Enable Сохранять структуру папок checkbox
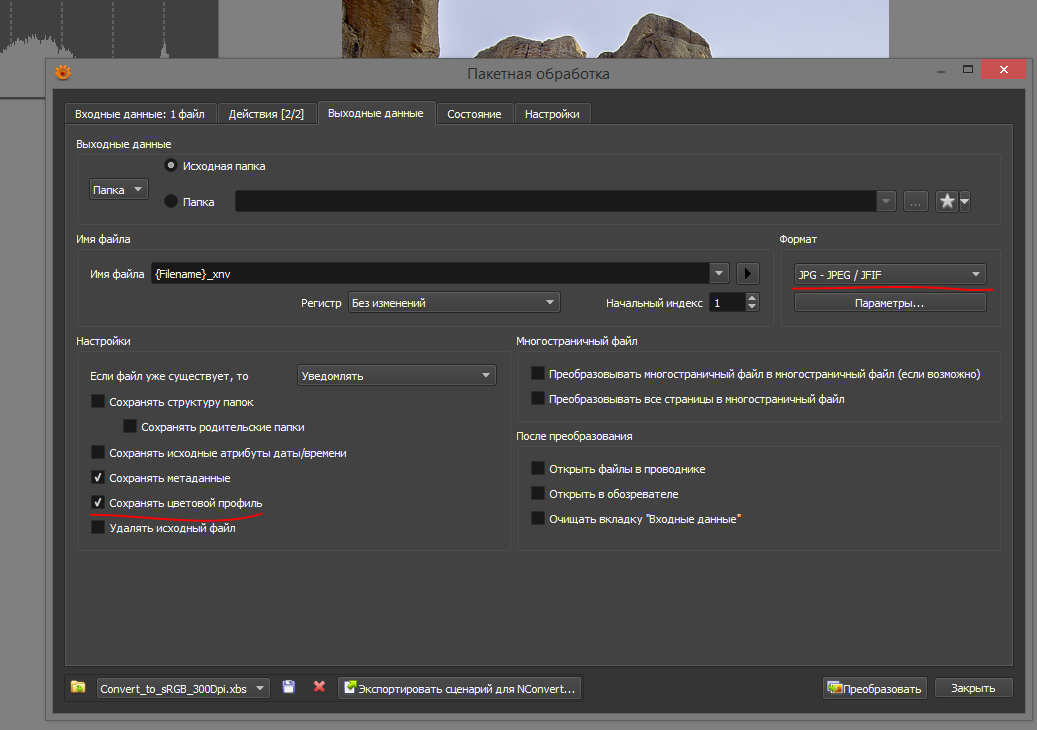The height and width of the screenshot is (730, 1037). pyautogui.click(x=98, y=402)
